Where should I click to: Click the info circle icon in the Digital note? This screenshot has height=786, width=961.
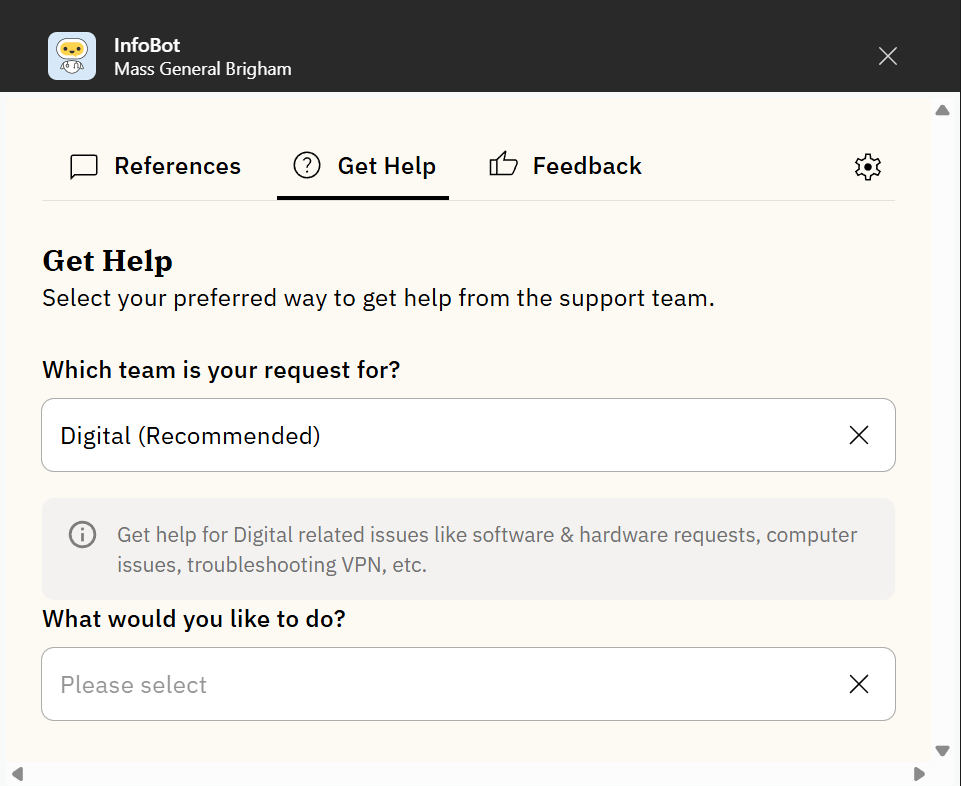(x=82, y=535)
